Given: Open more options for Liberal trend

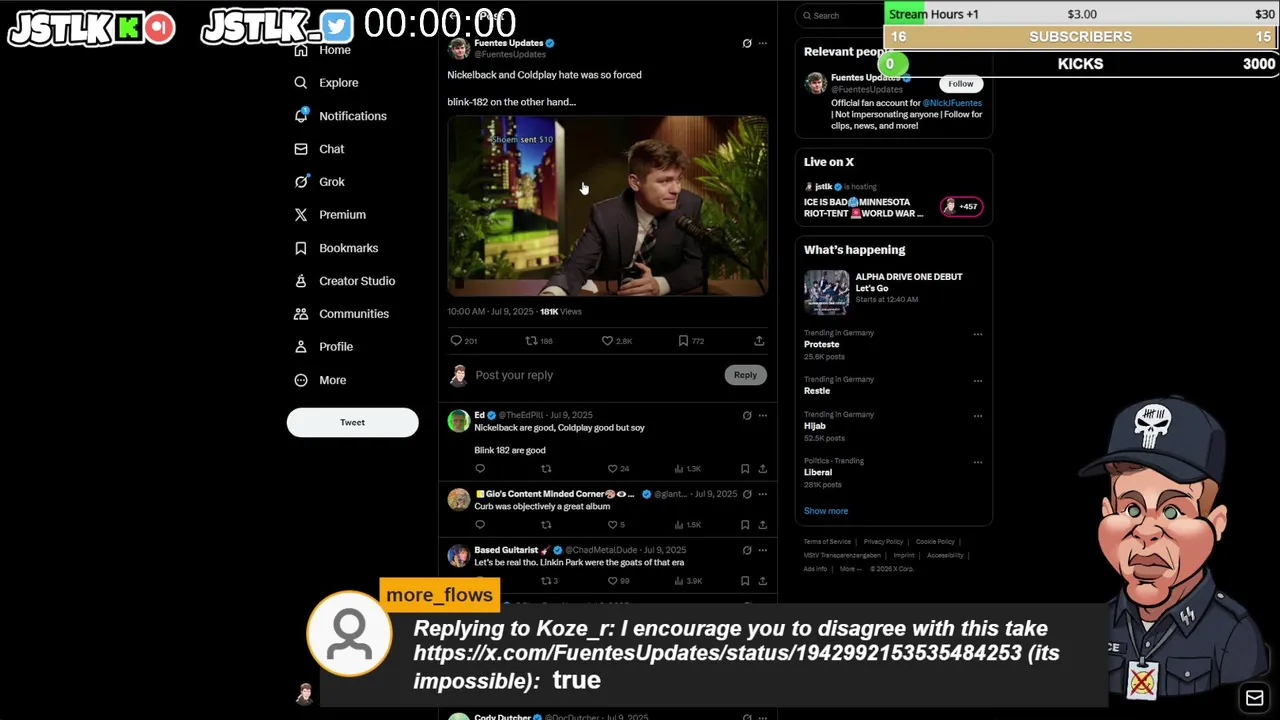Looking at the screenshot, I should pos(978,463).
